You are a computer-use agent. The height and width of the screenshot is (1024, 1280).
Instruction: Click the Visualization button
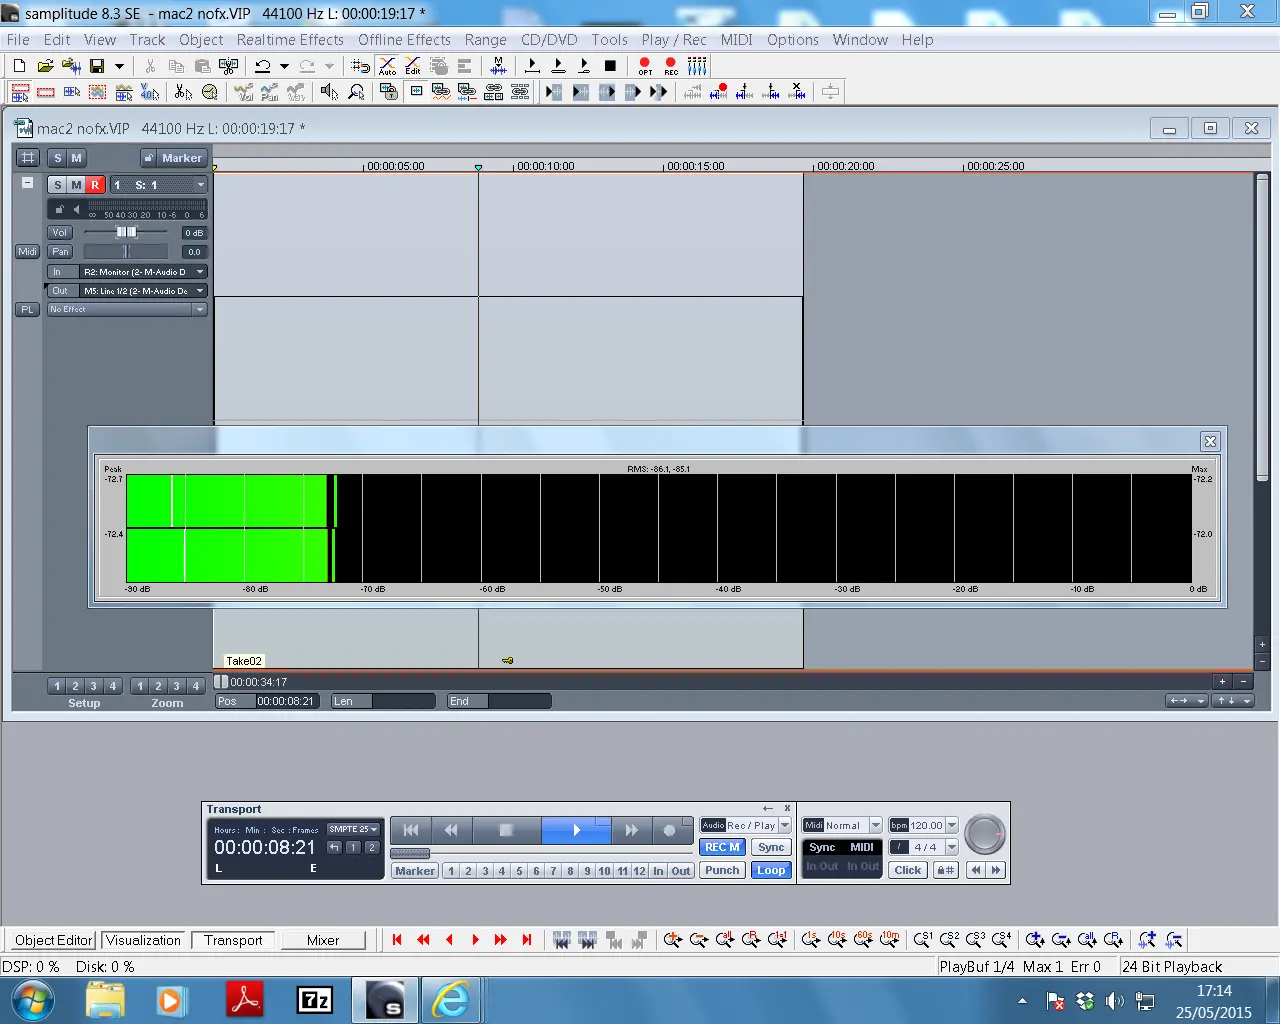[x=143, y=941]
